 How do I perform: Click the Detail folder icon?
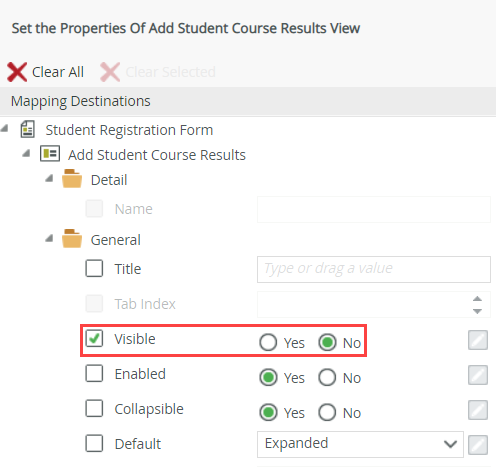point(72,179)
